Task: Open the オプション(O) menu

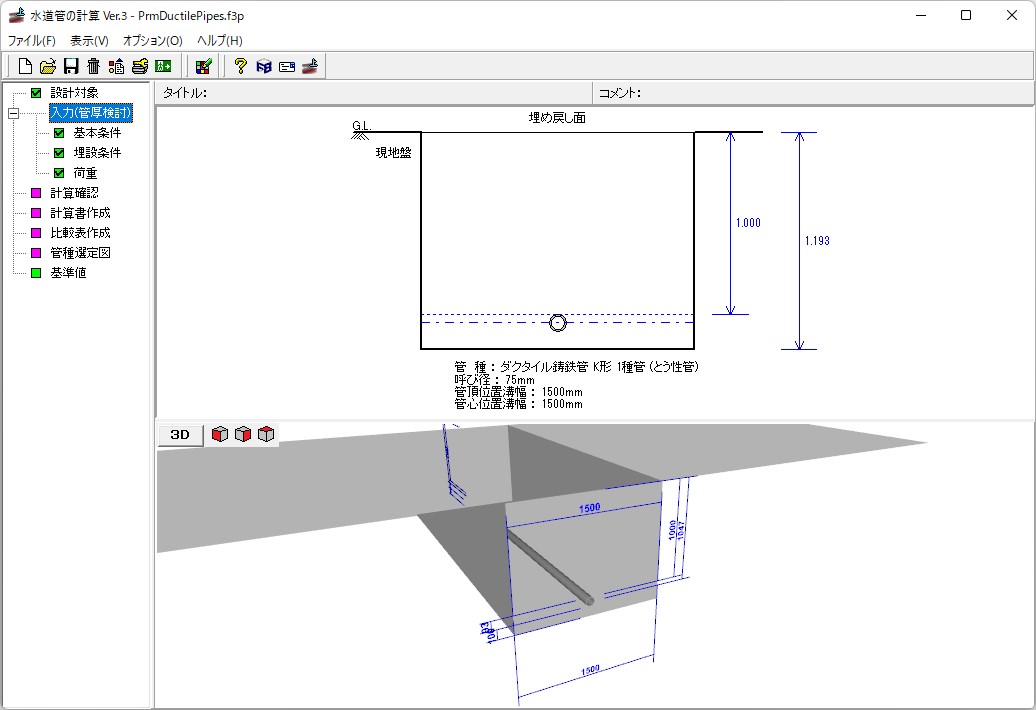Action: pyautogui.click(x=152, y=41)
